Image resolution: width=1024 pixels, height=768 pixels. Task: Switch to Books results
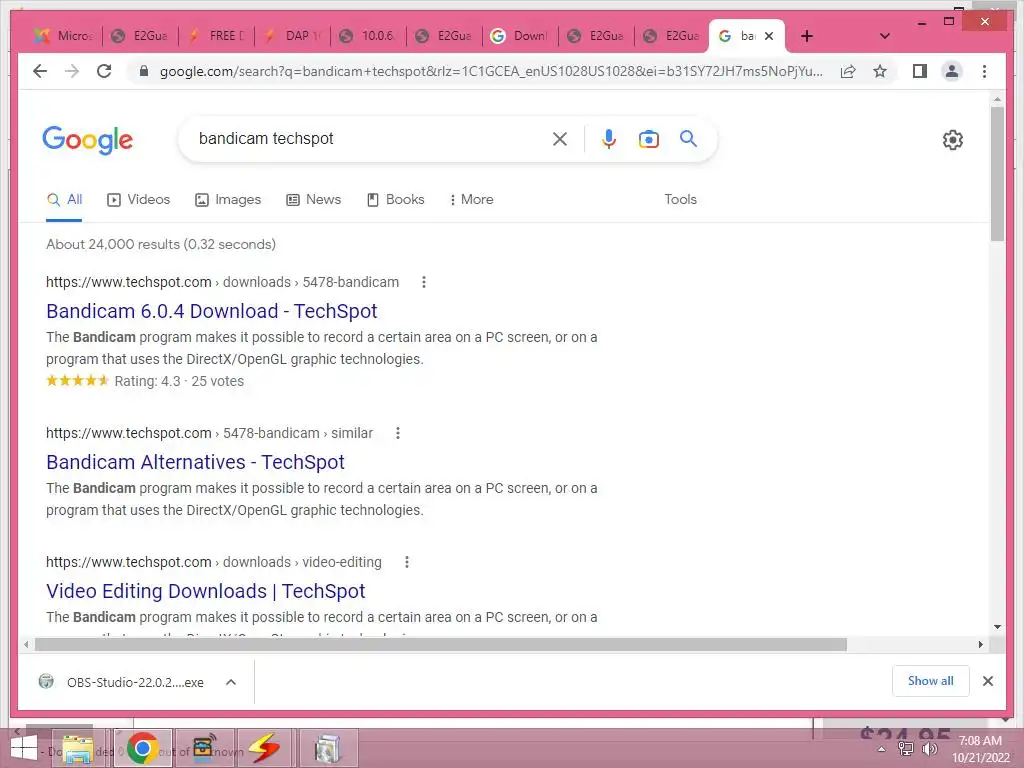(396, 199)
